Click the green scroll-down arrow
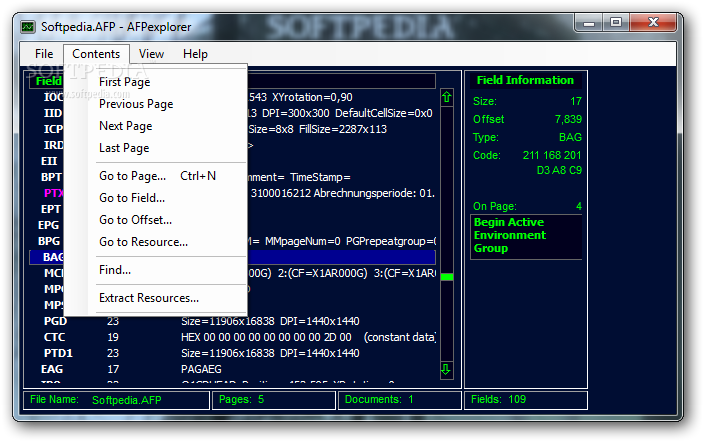 [446, 370]
